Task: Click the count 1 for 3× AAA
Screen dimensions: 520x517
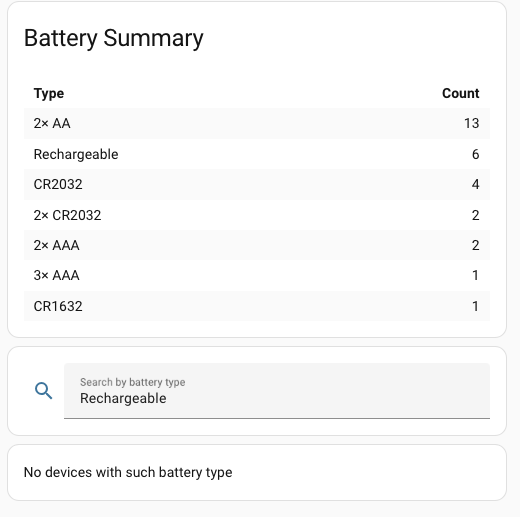Action: 476,275
